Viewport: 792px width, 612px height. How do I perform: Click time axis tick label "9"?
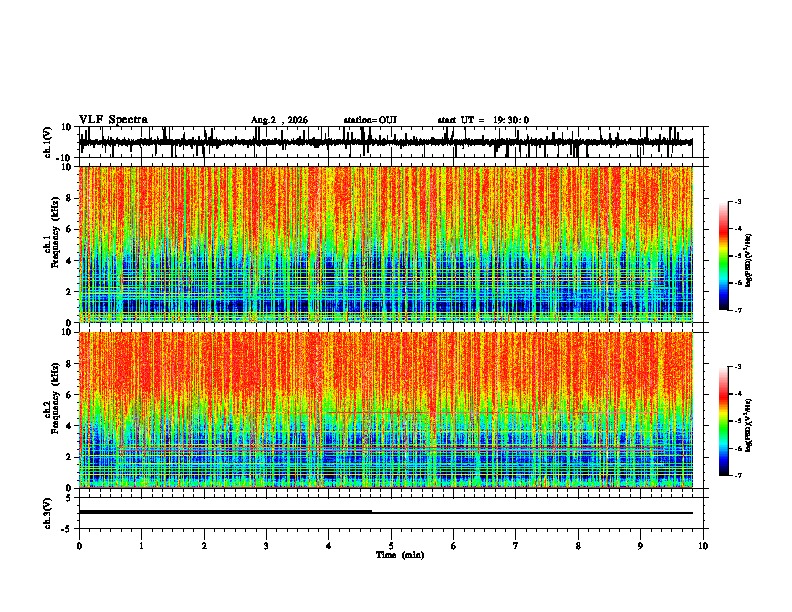point(640,546)
